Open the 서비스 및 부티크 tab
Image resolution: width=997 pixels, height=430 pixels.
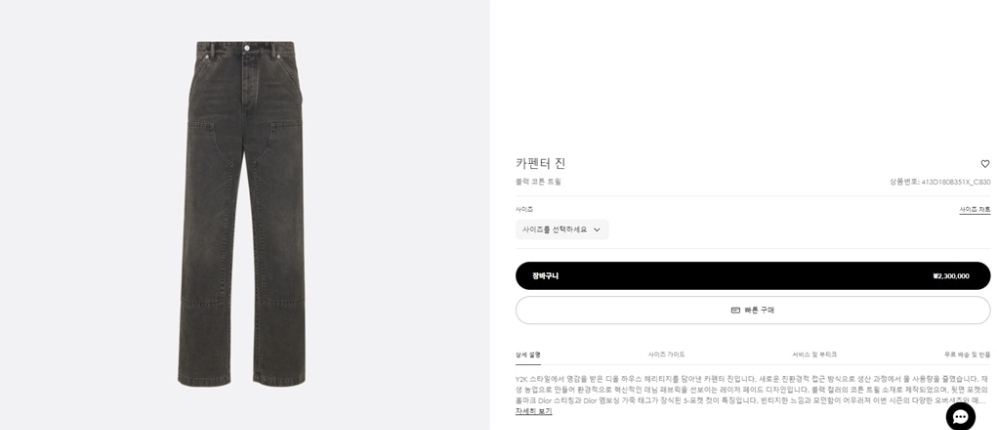tap(815, 355)
